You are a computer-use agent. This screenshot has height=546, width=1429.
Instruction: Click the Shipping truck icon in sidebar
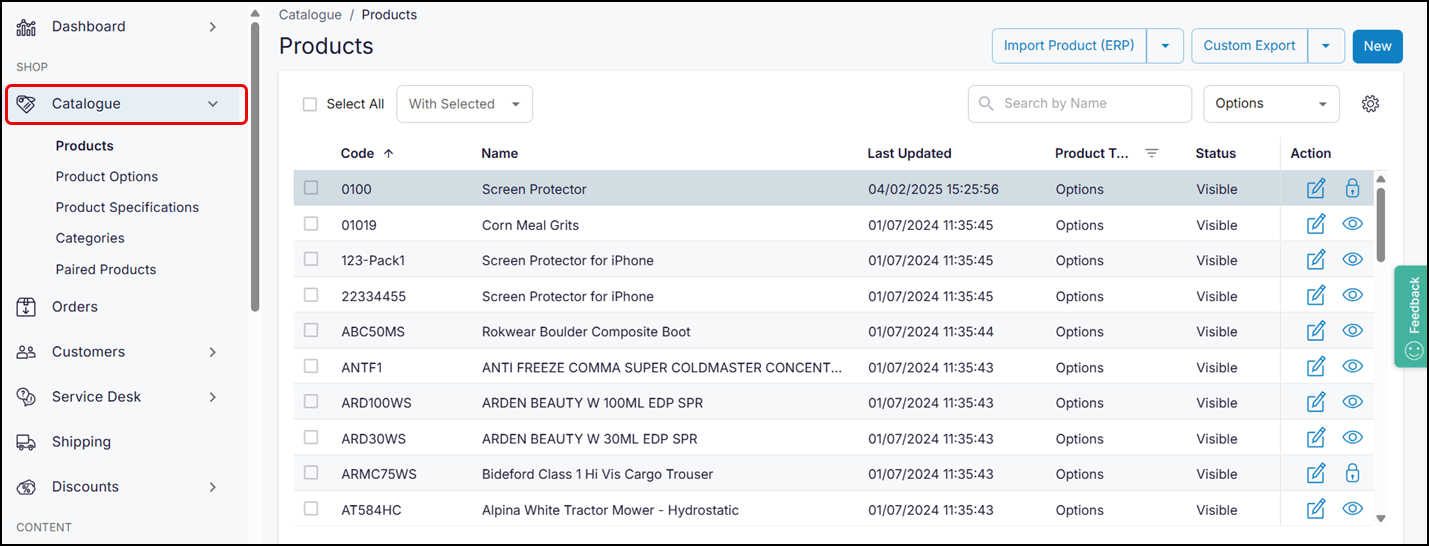[x=27, y=442]
